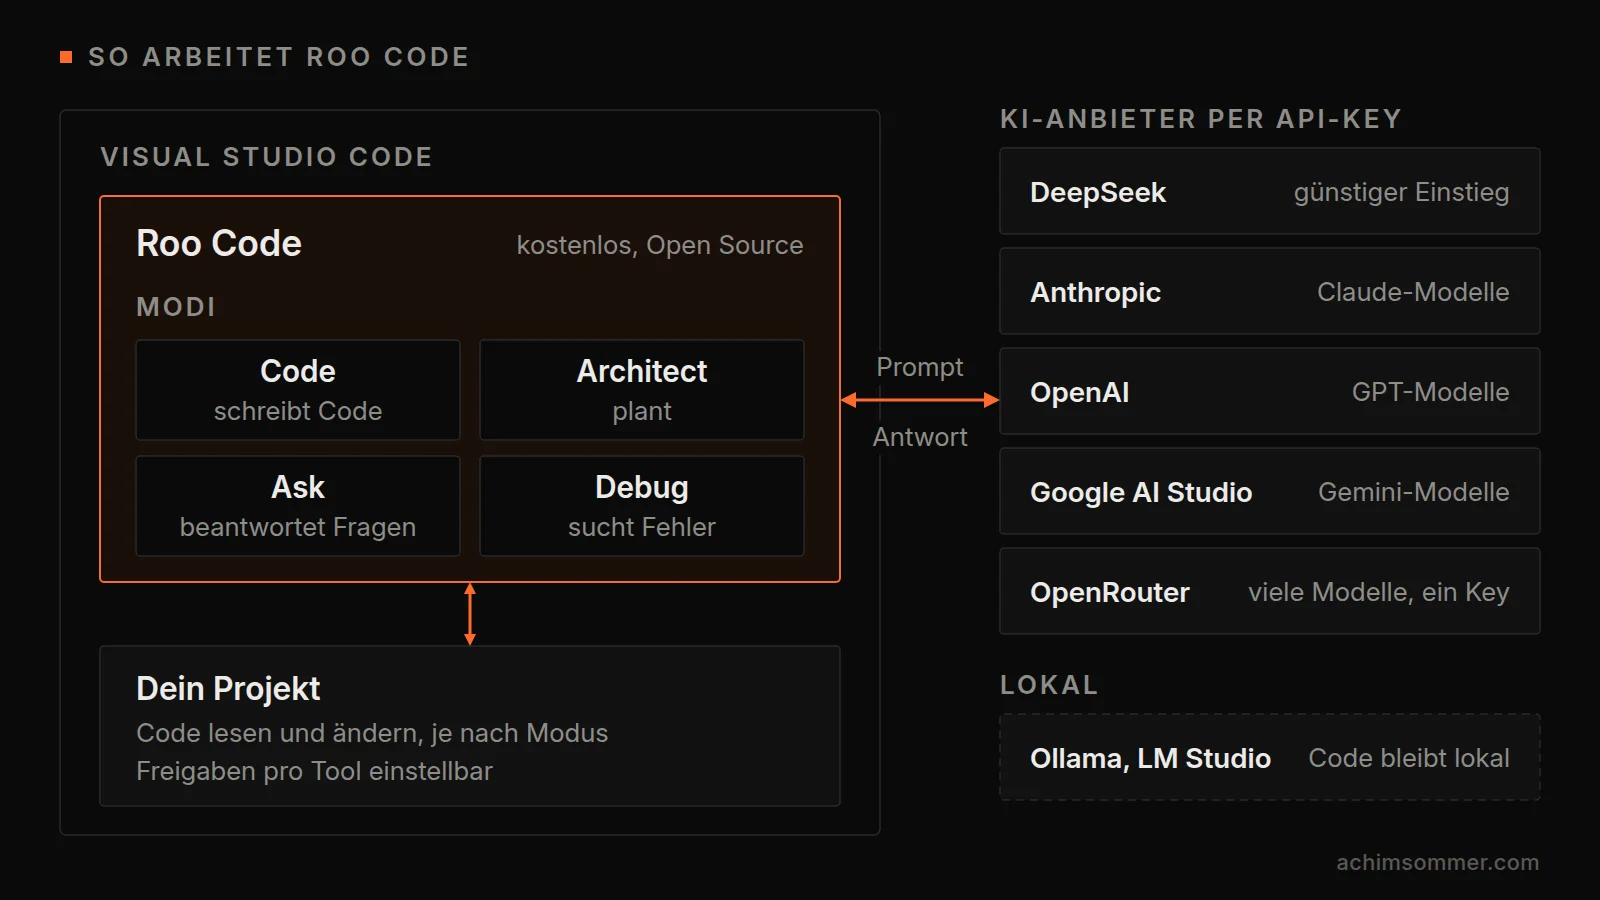Click 'günstiger Einstieg' text

tap(1401, 193)
